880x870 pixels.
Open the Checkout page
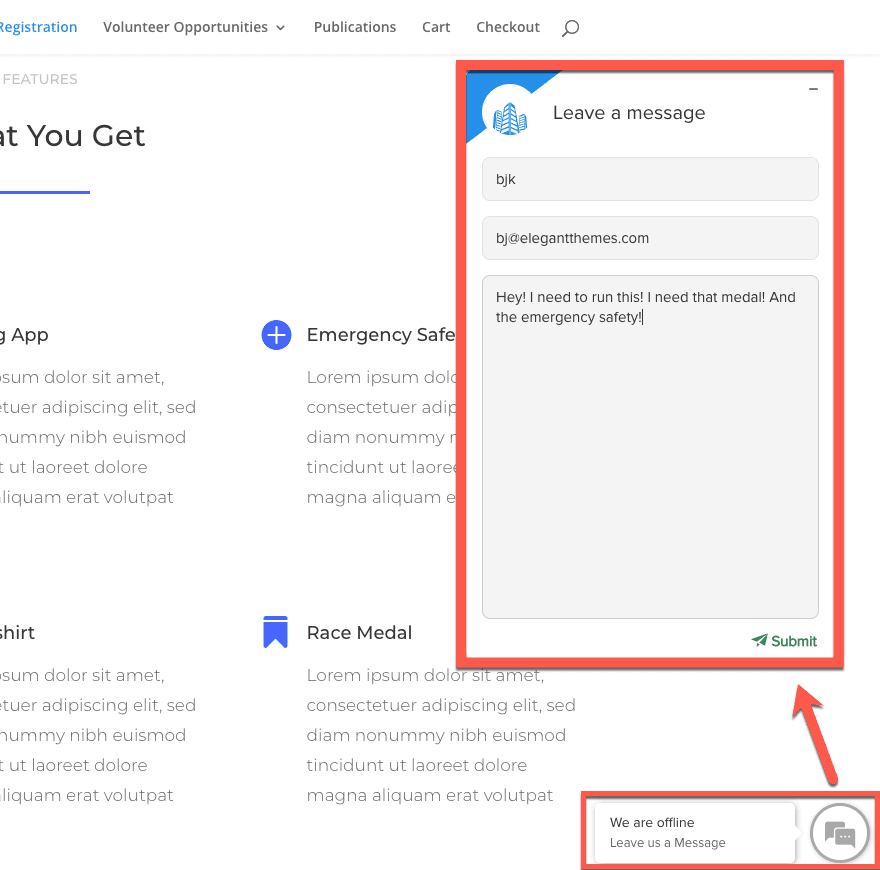tap(508, 27)
